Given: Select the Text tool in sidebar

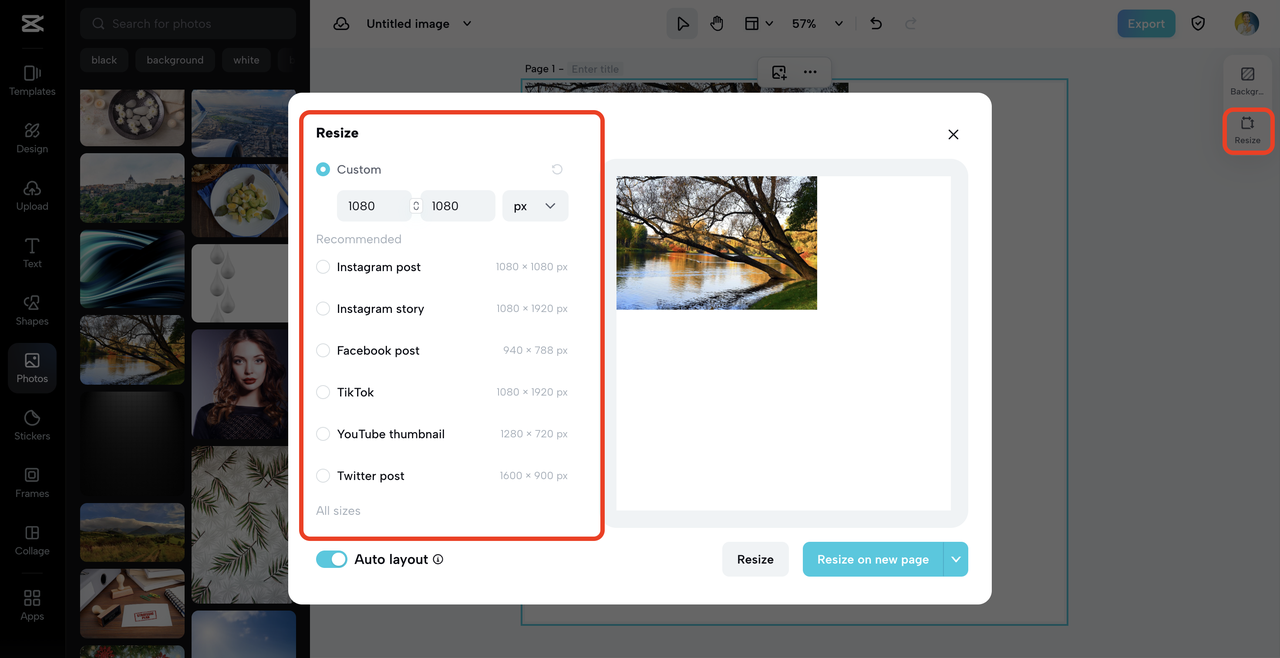Looking at the screenshot, I should tap(32, 253).
